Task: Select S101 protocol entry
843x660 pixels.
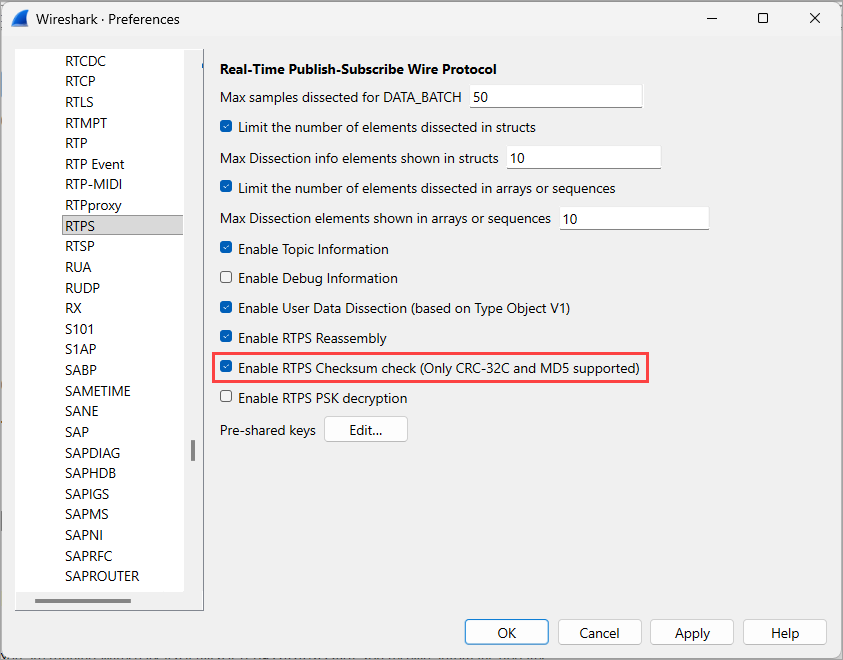Action: pyautogui.click(x=79, y=329)
